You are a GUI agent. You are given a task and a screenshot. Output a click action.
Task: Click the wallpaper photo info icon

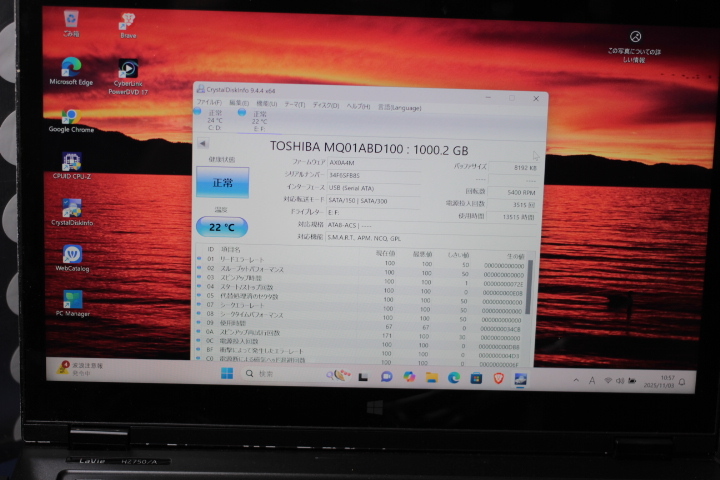635,37
